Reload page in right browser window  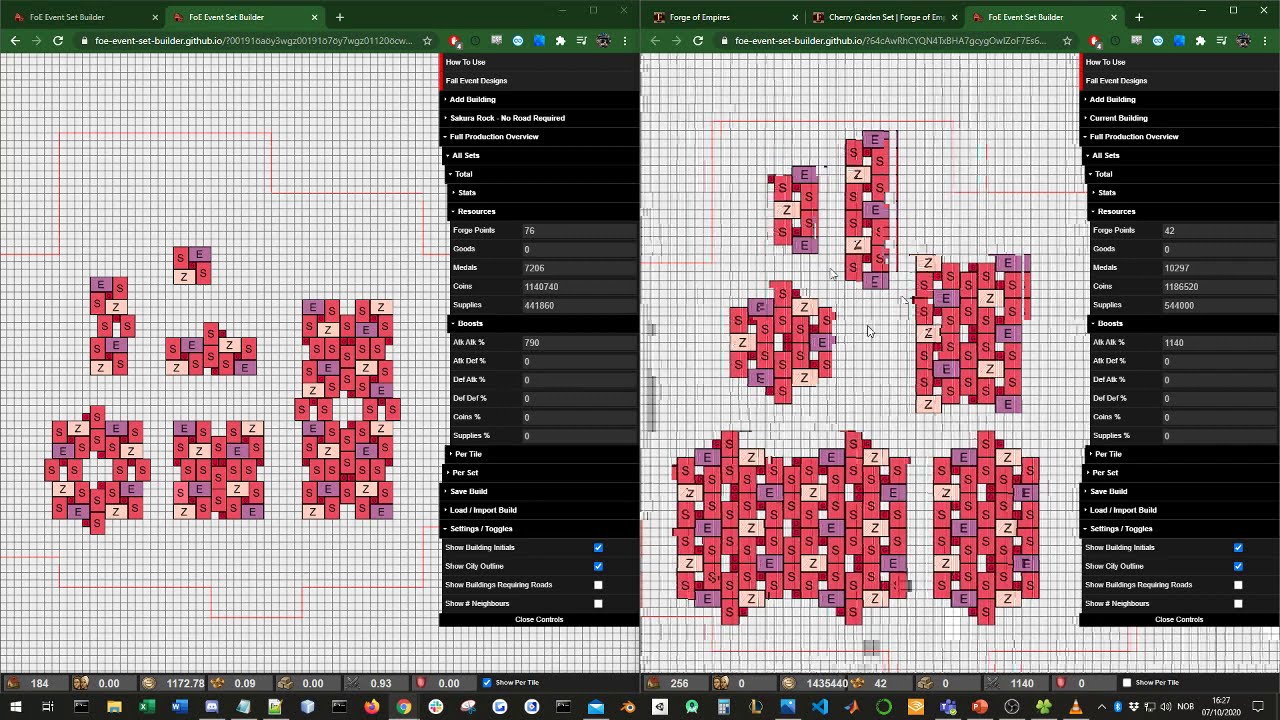click(698, 41)
